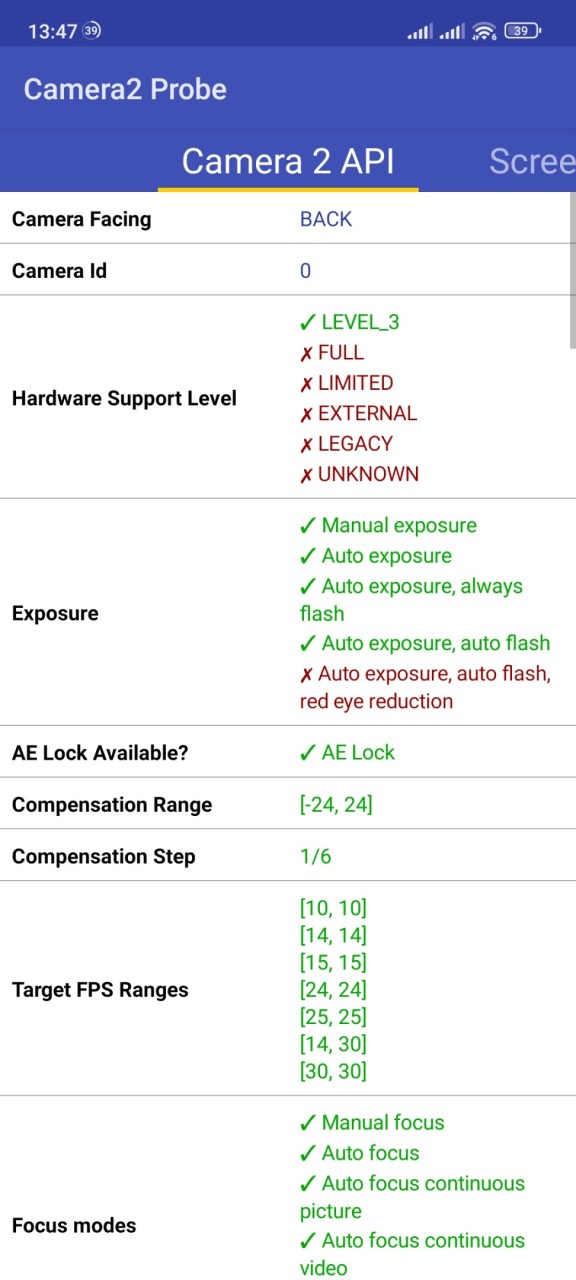Viewport: 576px width, 1280px height.
Task: Open the partially visible Scree tab
Action: pyautogui.click(x=532, y=161)
